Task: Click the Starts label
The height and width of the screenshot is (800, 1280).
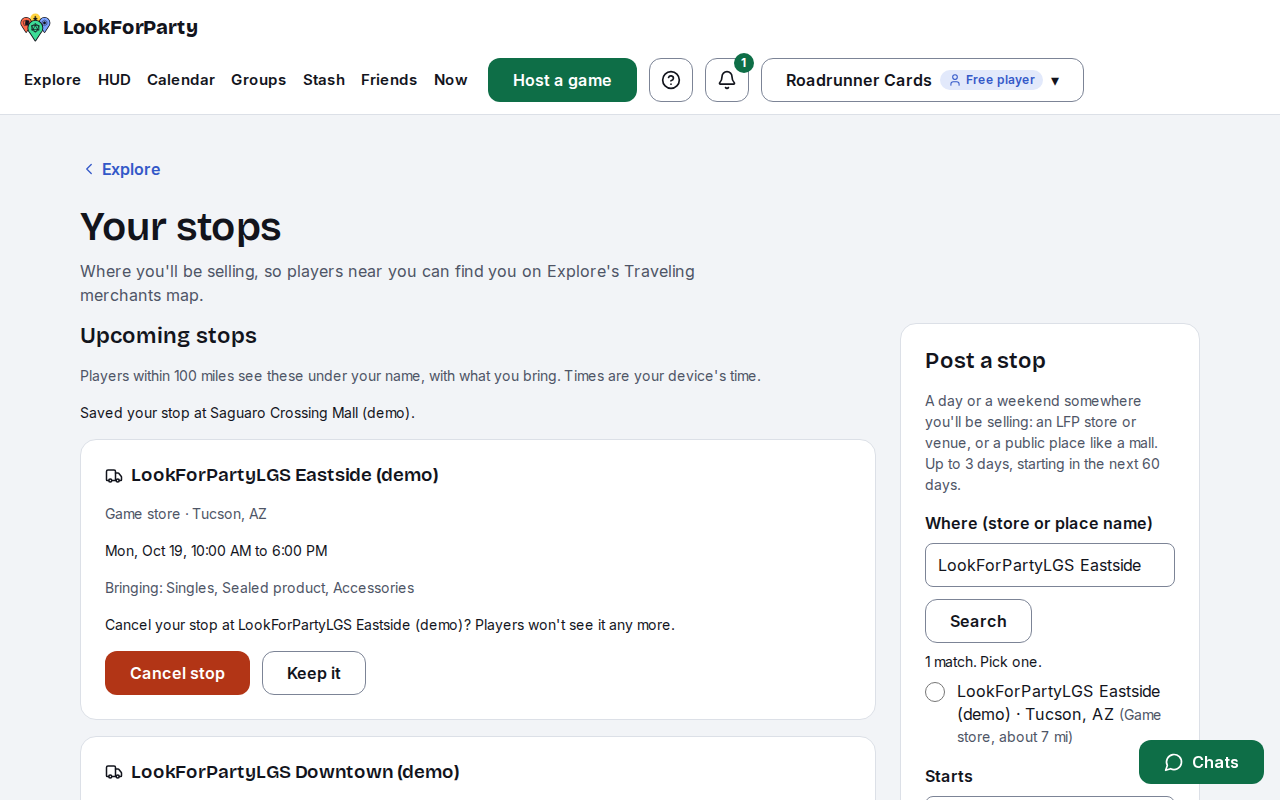Action: pyautogui.click(x=949, y=776)
